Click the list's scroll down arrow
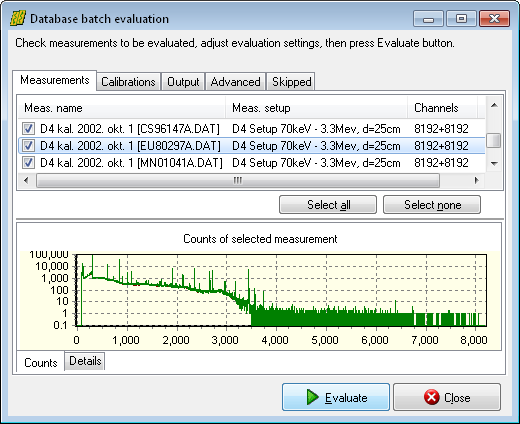This screenshot has height=424, width=520. (494, 163)
